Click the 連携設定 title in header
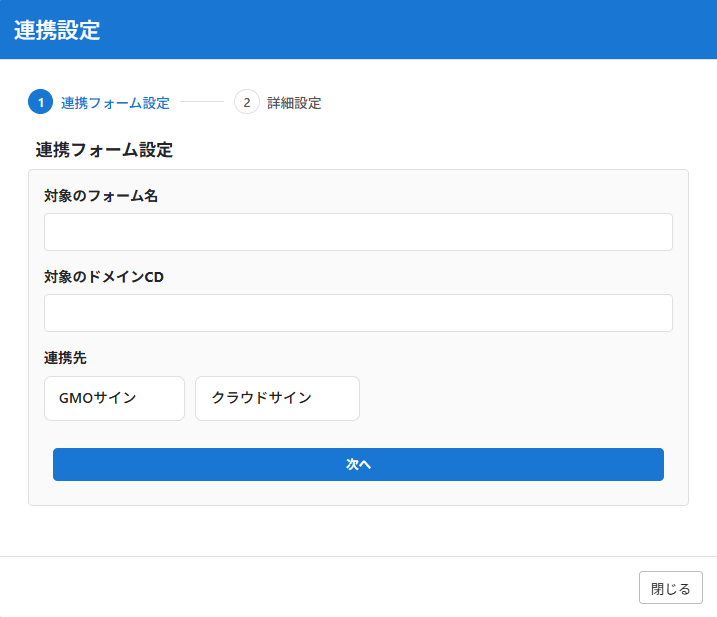The width and height of the screenshot is (717, 617). tap(57, 30)
